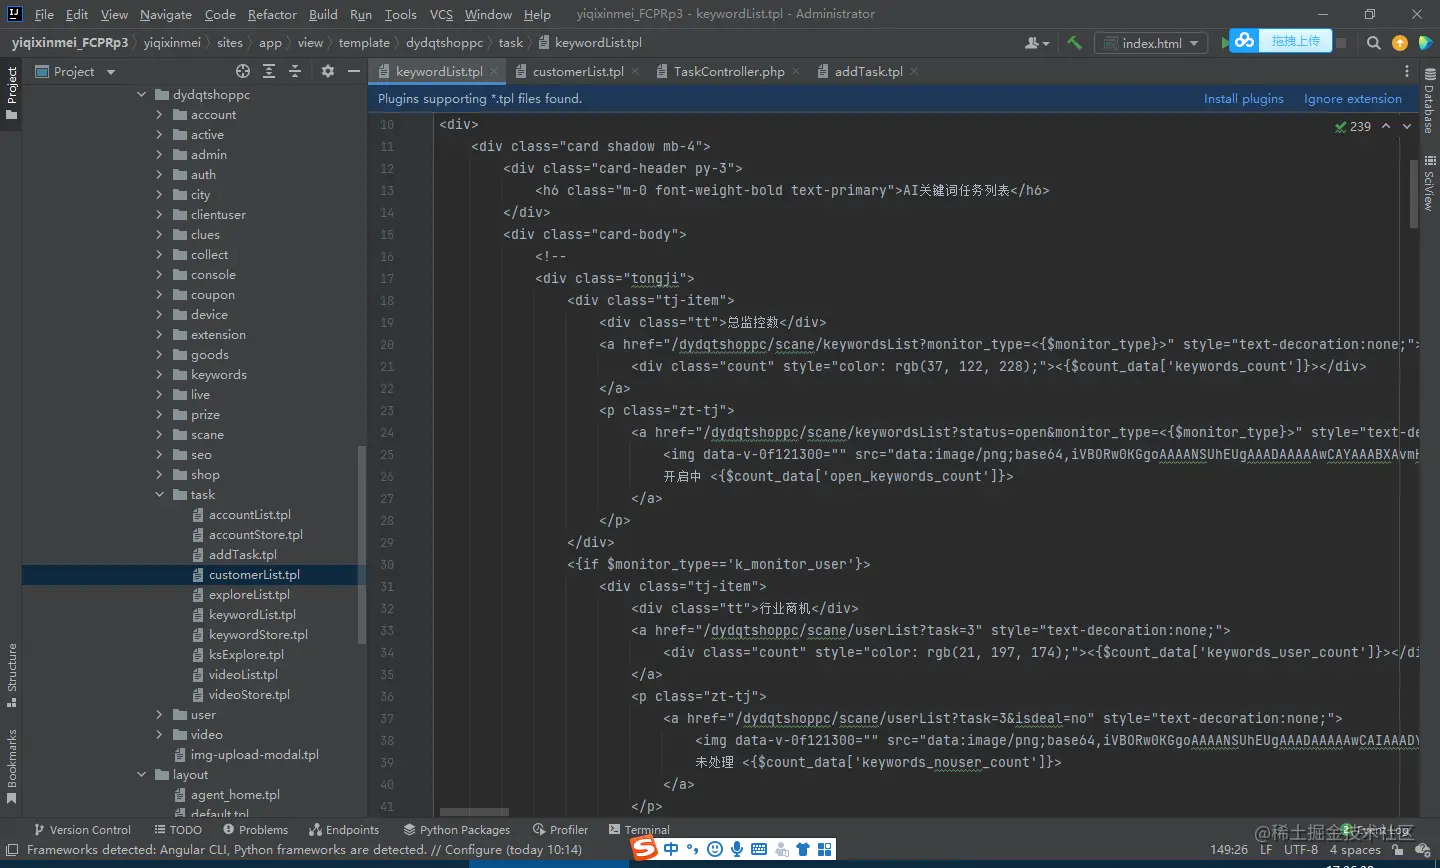The height and width of the screenshot is (868, 1440).
Task: Click the Sogou microphone voice input icon
Action: 737,849
